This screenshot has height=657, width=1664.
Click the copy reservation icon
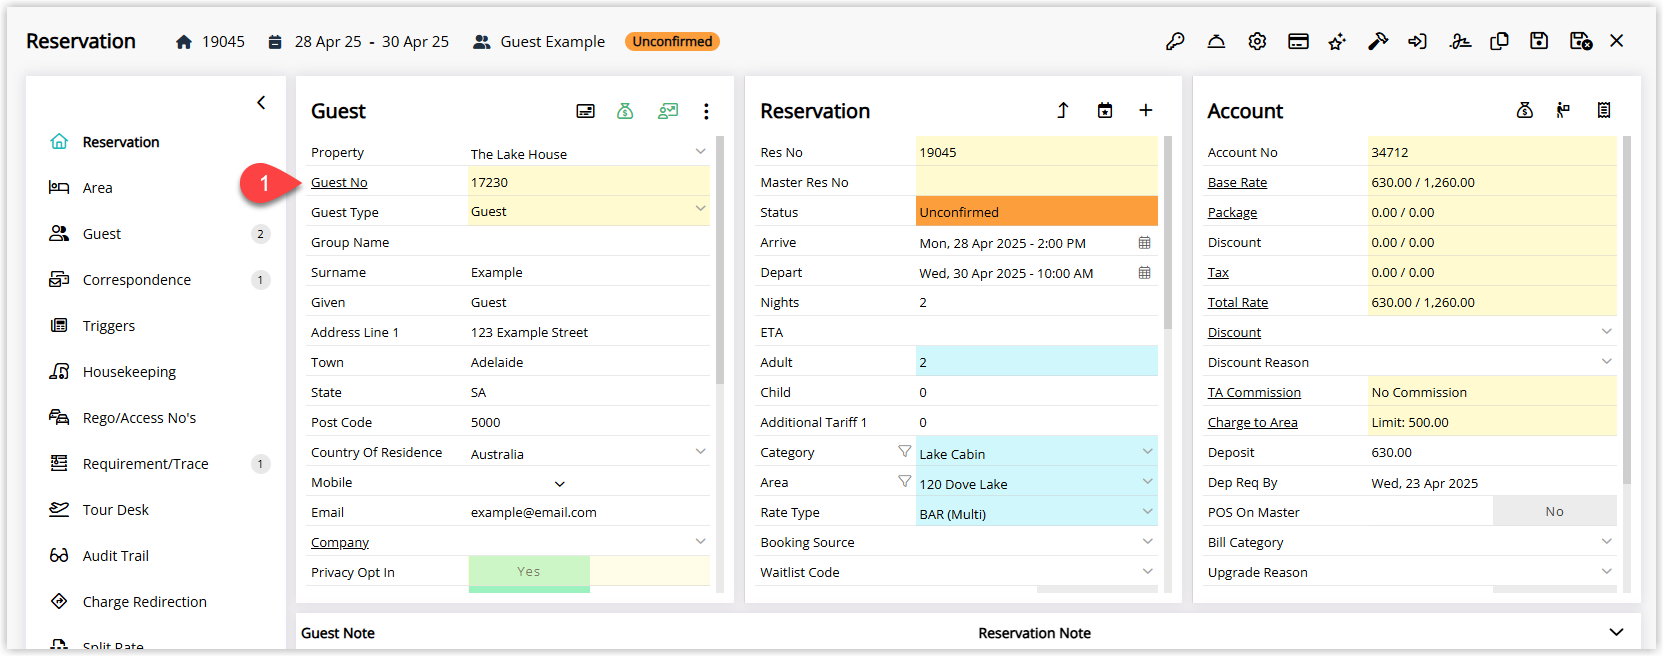click(x=1499, y=41)
